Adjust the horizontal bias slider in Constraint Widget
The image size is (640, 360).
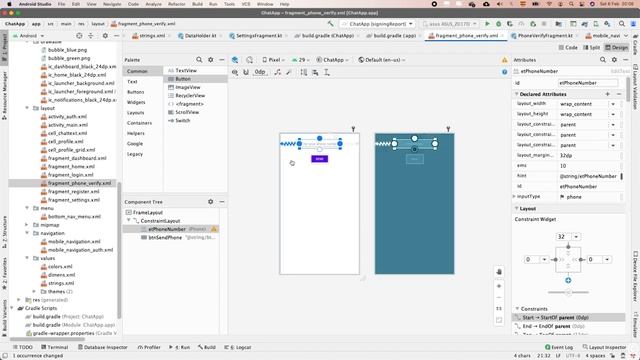point(568,292)
